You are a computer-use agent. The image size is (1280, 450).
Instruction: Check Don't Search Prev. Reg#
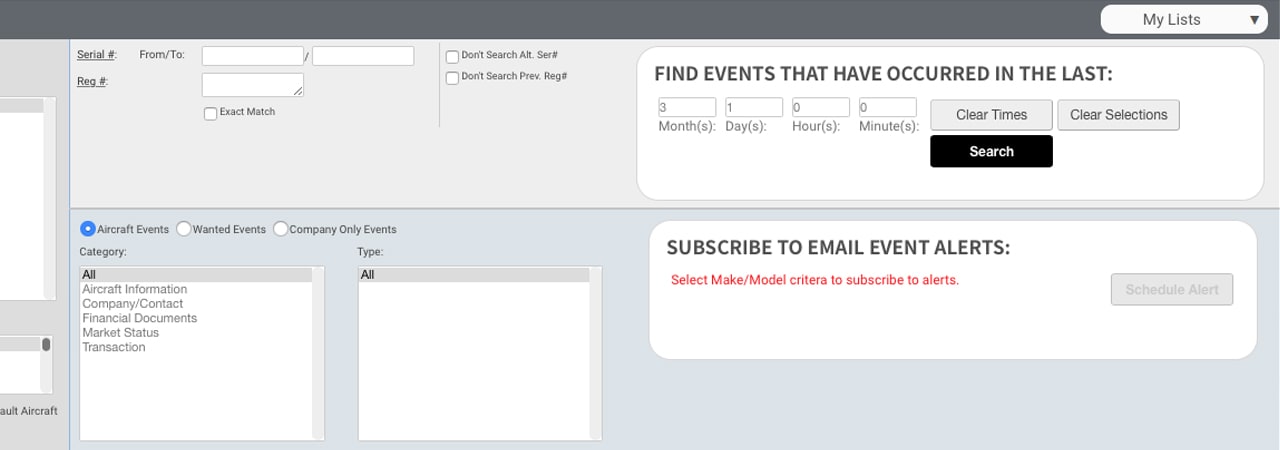pos(452,77)
